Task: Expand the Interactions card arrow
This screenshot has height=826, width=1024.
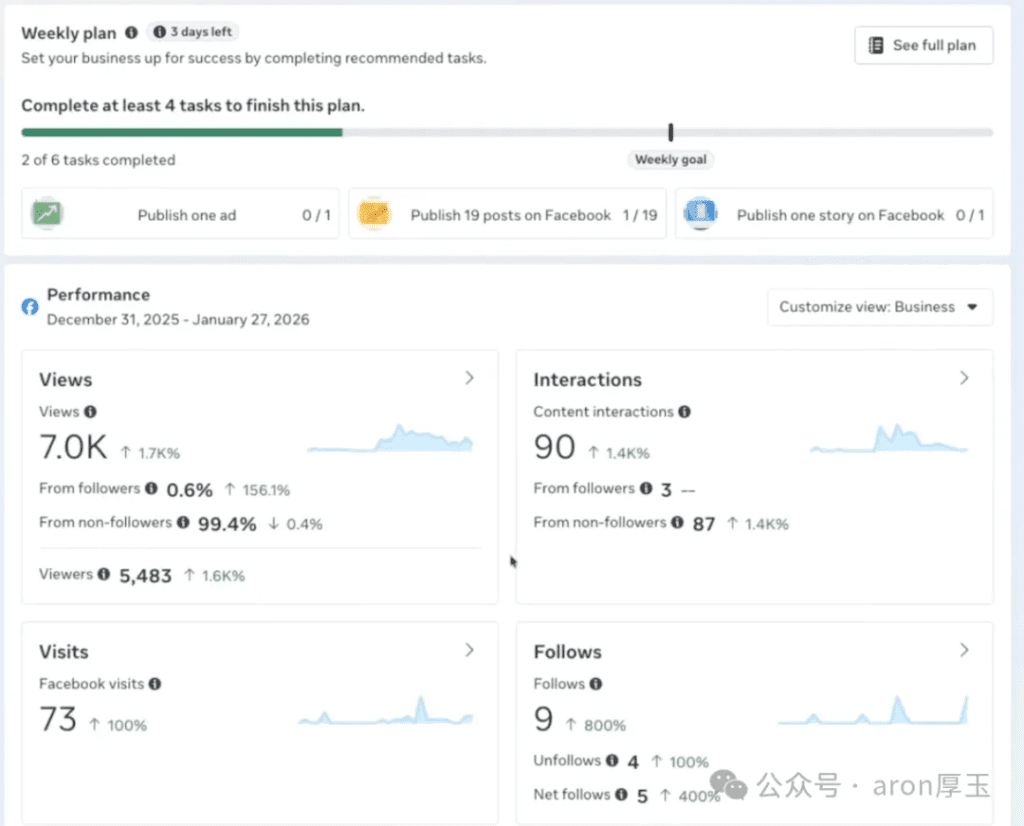Action: pyautogui.click(x=964, y=378)
